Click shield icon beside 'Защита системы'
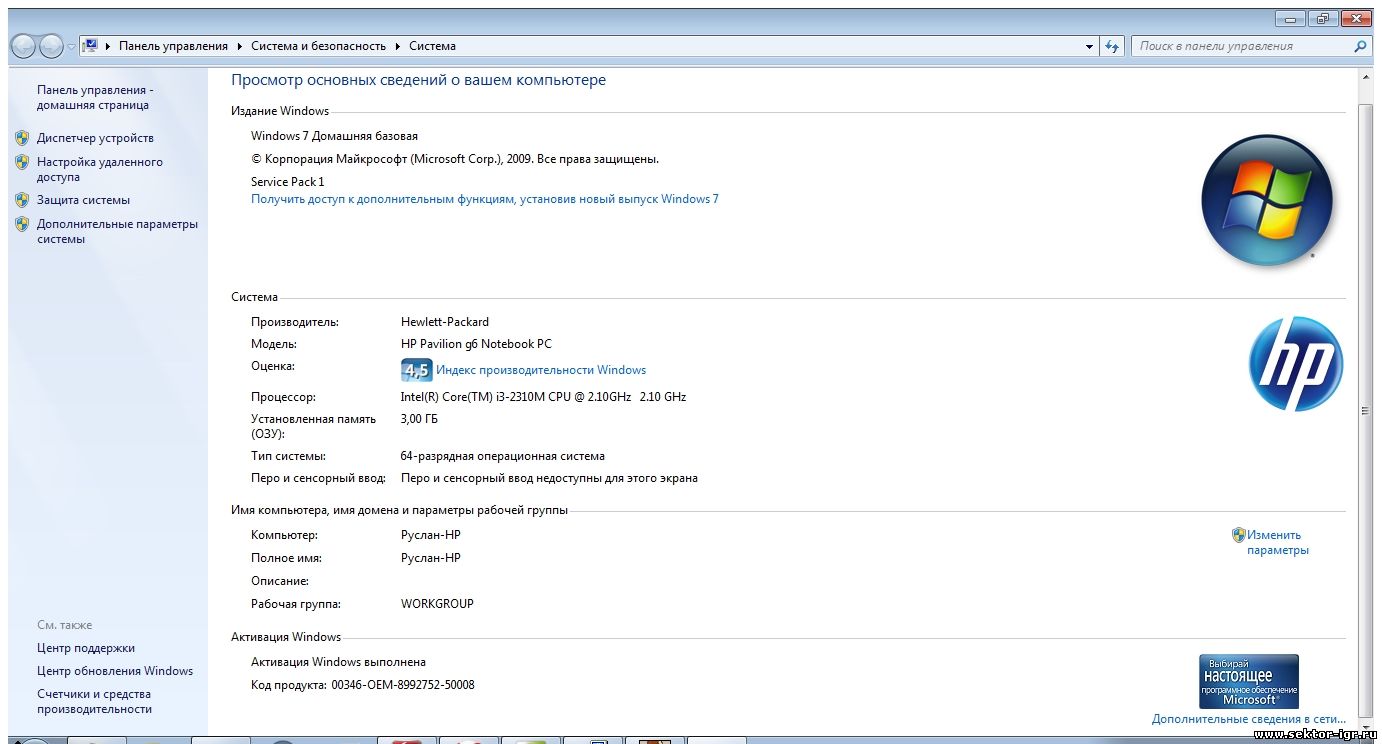 click(x=22, y=200)
